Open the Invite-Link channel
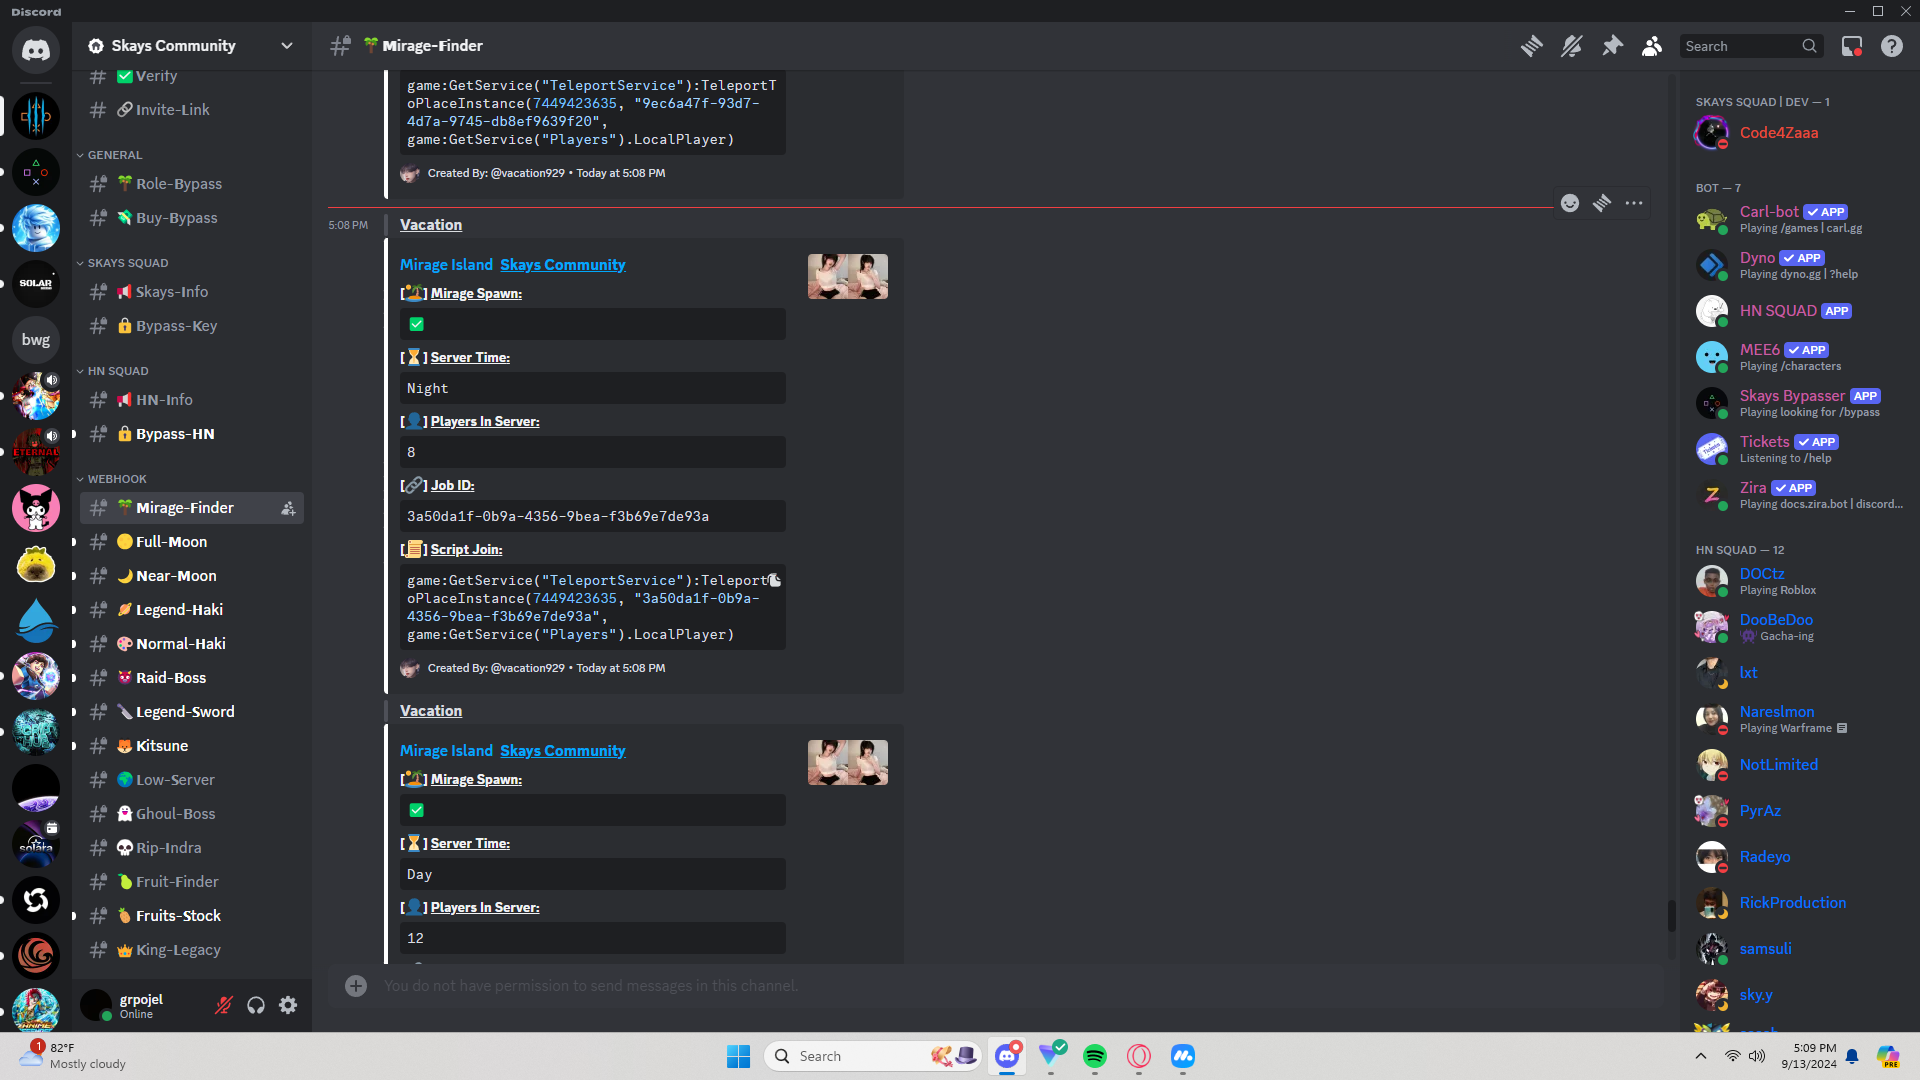Image resolution: width=1920 pixels, height=1080 pixels. tap(192, 110)
